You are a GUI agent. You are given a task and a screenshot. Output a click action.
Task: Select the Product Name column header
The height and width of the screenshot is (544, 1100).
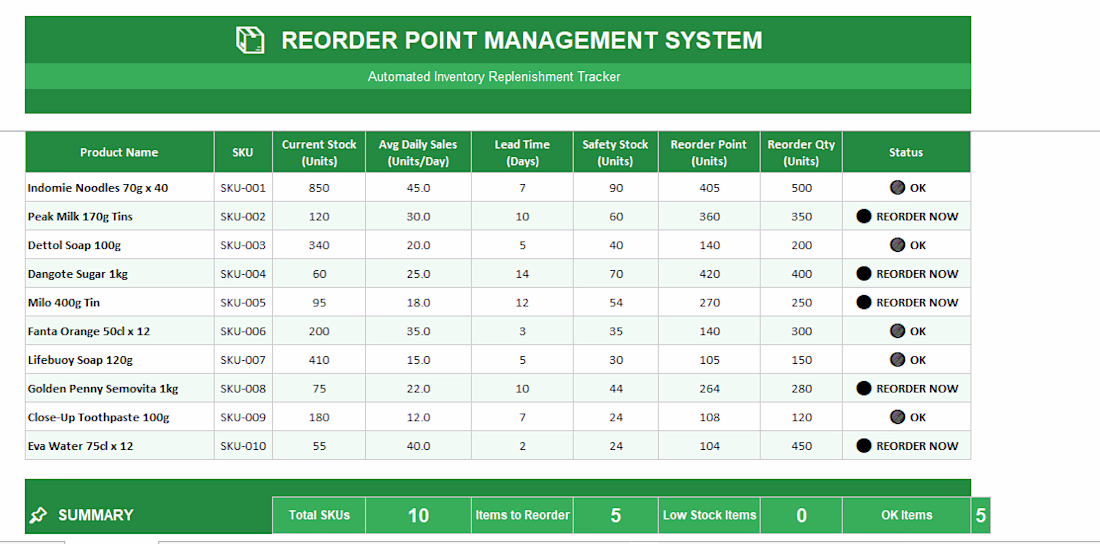tap(119, 152)
